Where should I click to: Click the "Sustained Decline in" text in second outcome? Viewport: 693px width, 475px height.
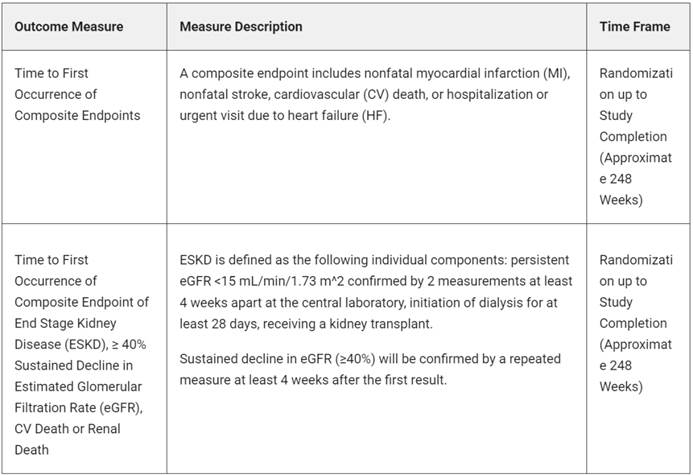coord(76,365)
